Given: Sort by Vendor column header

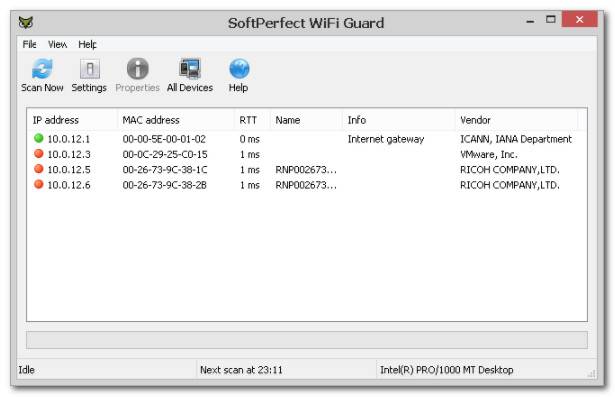Looking at the screenshot, I should (x=516, y=120).
